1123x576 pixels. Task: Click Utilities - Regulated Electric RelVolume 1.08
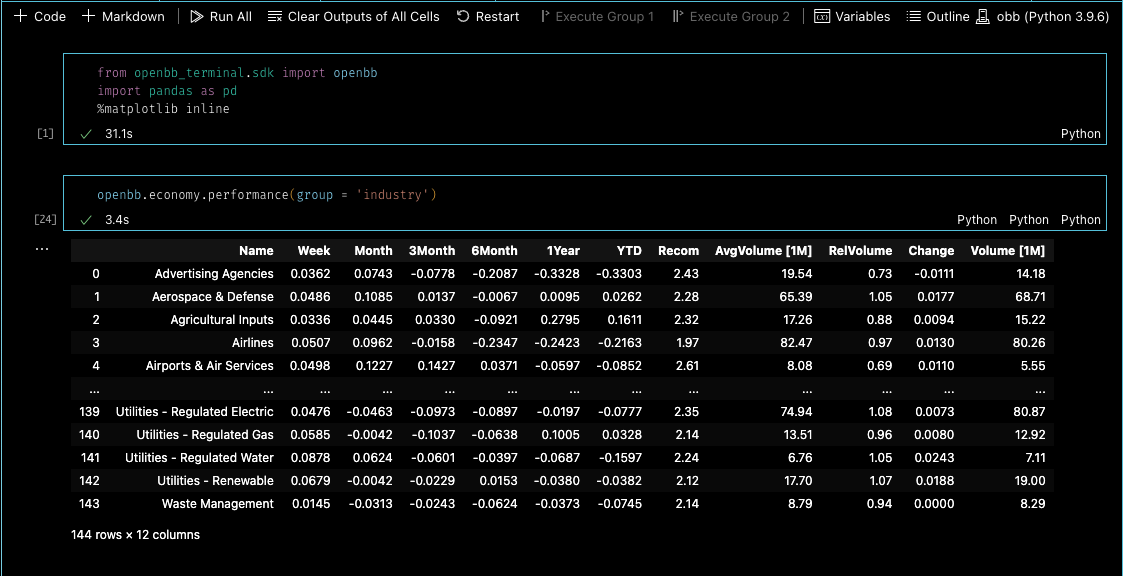point(879,411)
